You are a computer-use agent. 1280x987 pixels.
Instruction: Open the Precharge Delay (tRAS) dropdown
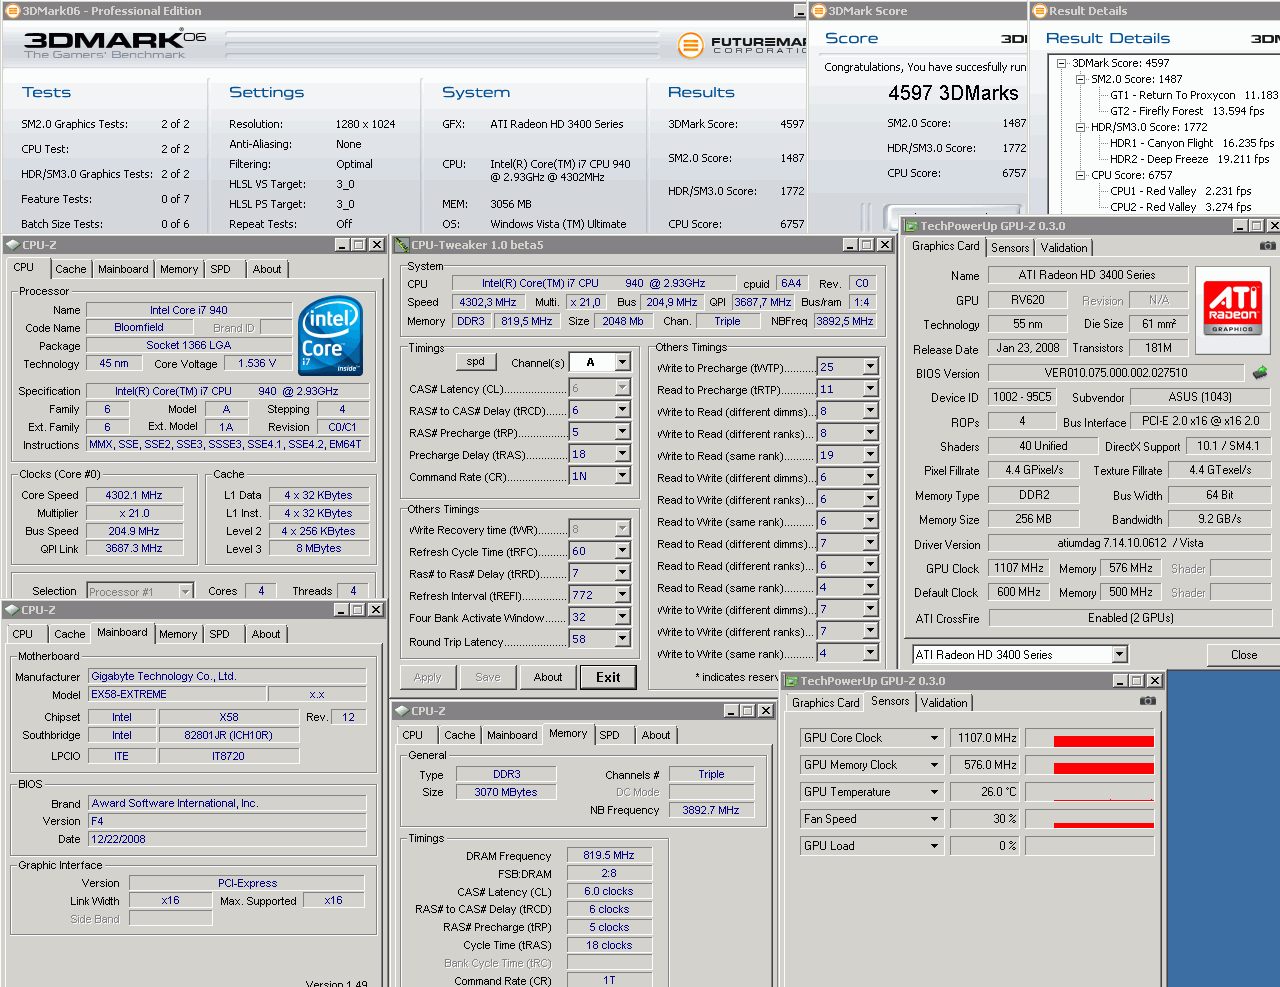623,454
